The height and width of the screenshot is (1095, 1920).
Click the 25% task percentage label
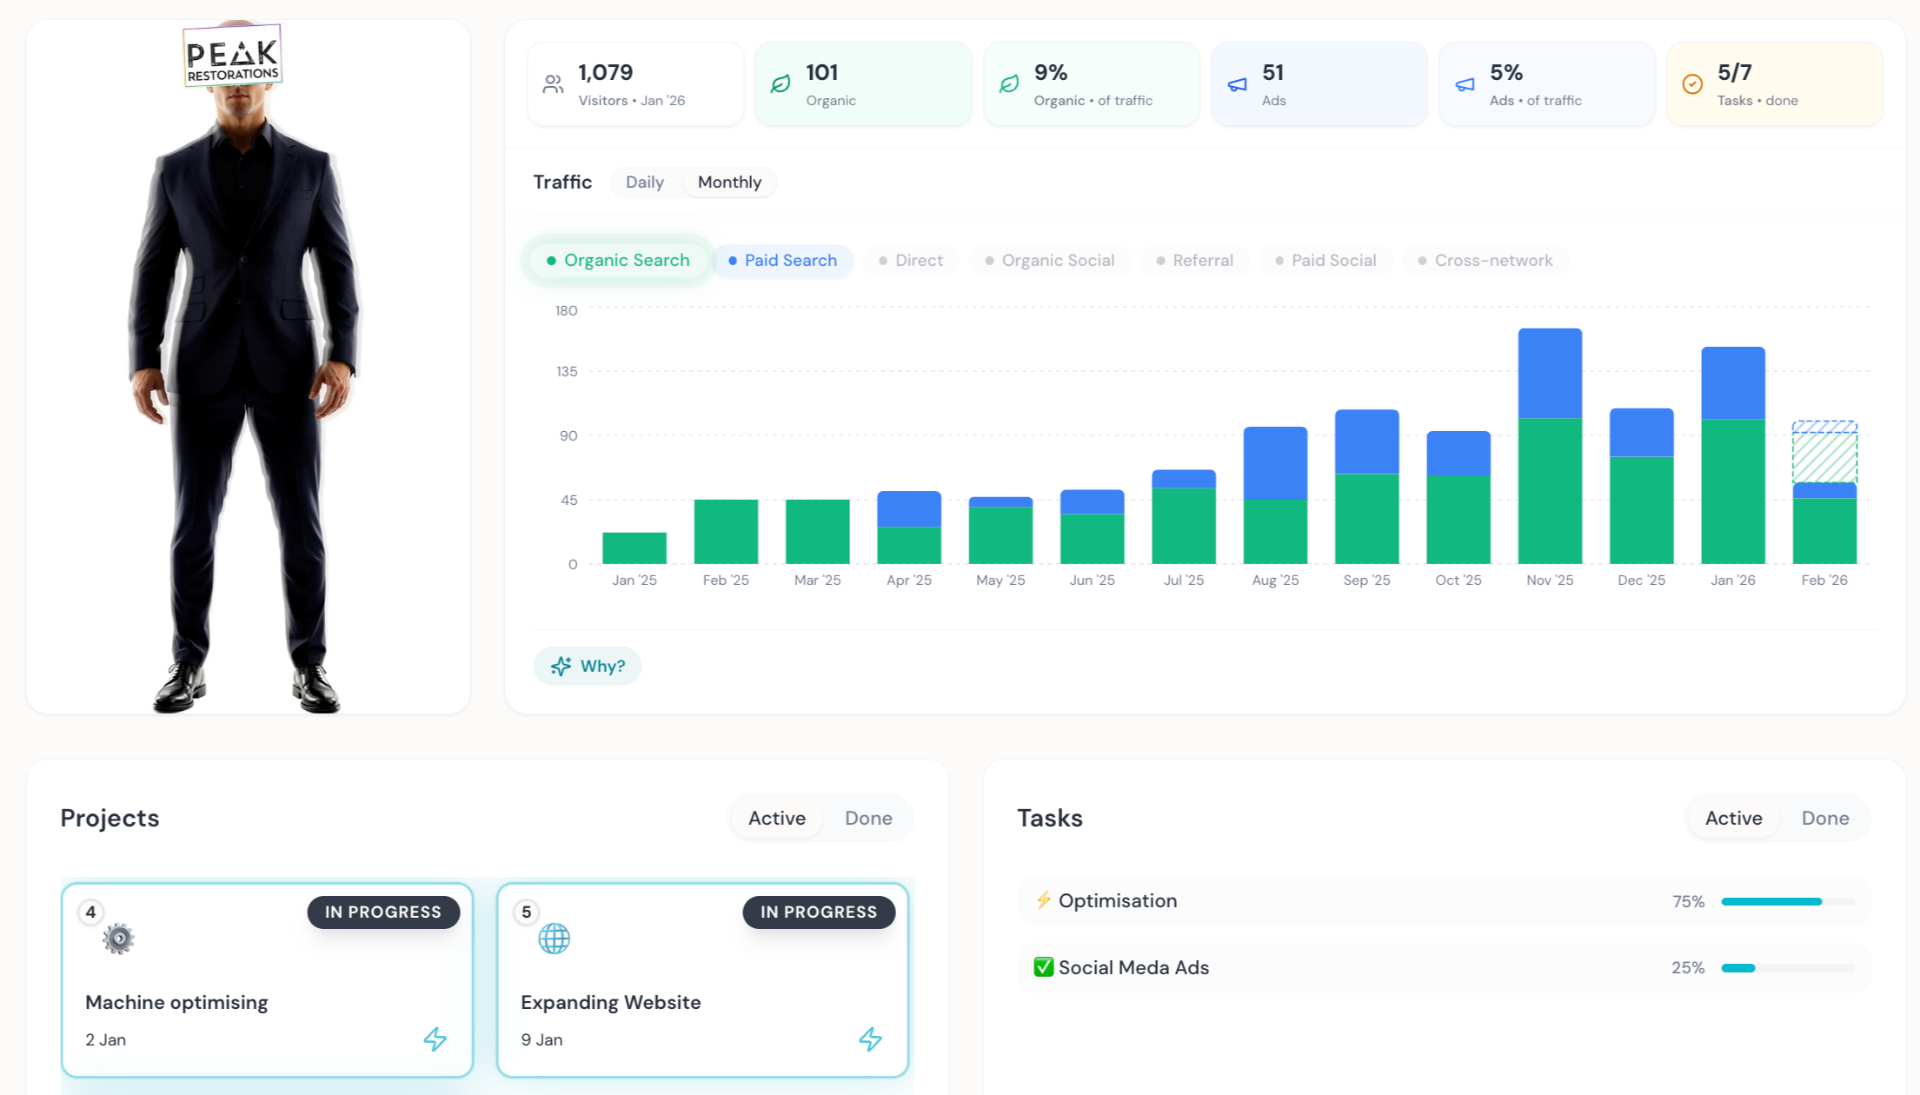click(x=1688, y=968)
